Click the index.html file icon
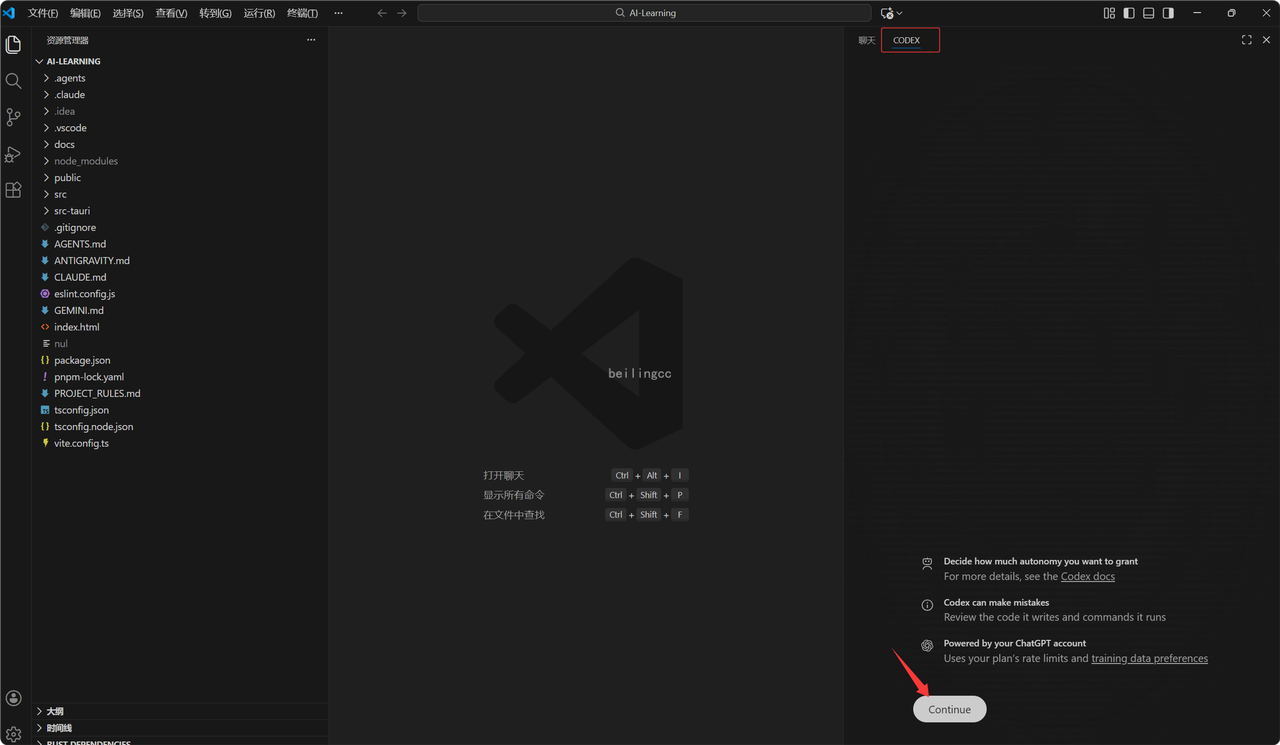Screen dimensions: 1280x745 tap(45, 327)
